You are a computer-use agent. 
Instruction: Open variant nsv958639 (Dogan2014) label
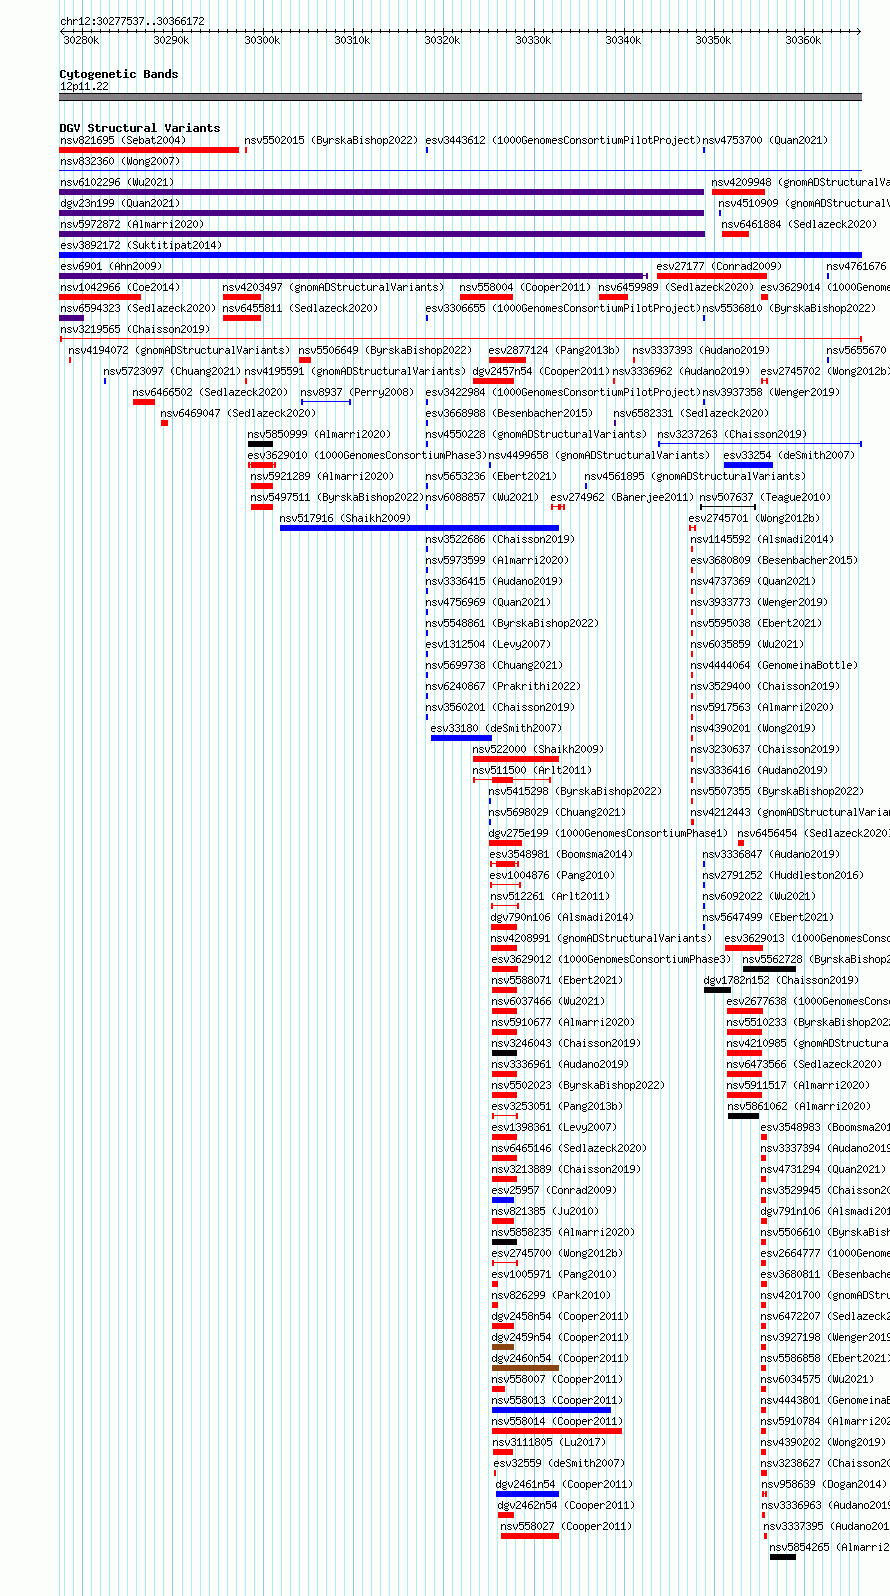[x=824, y=1485]
